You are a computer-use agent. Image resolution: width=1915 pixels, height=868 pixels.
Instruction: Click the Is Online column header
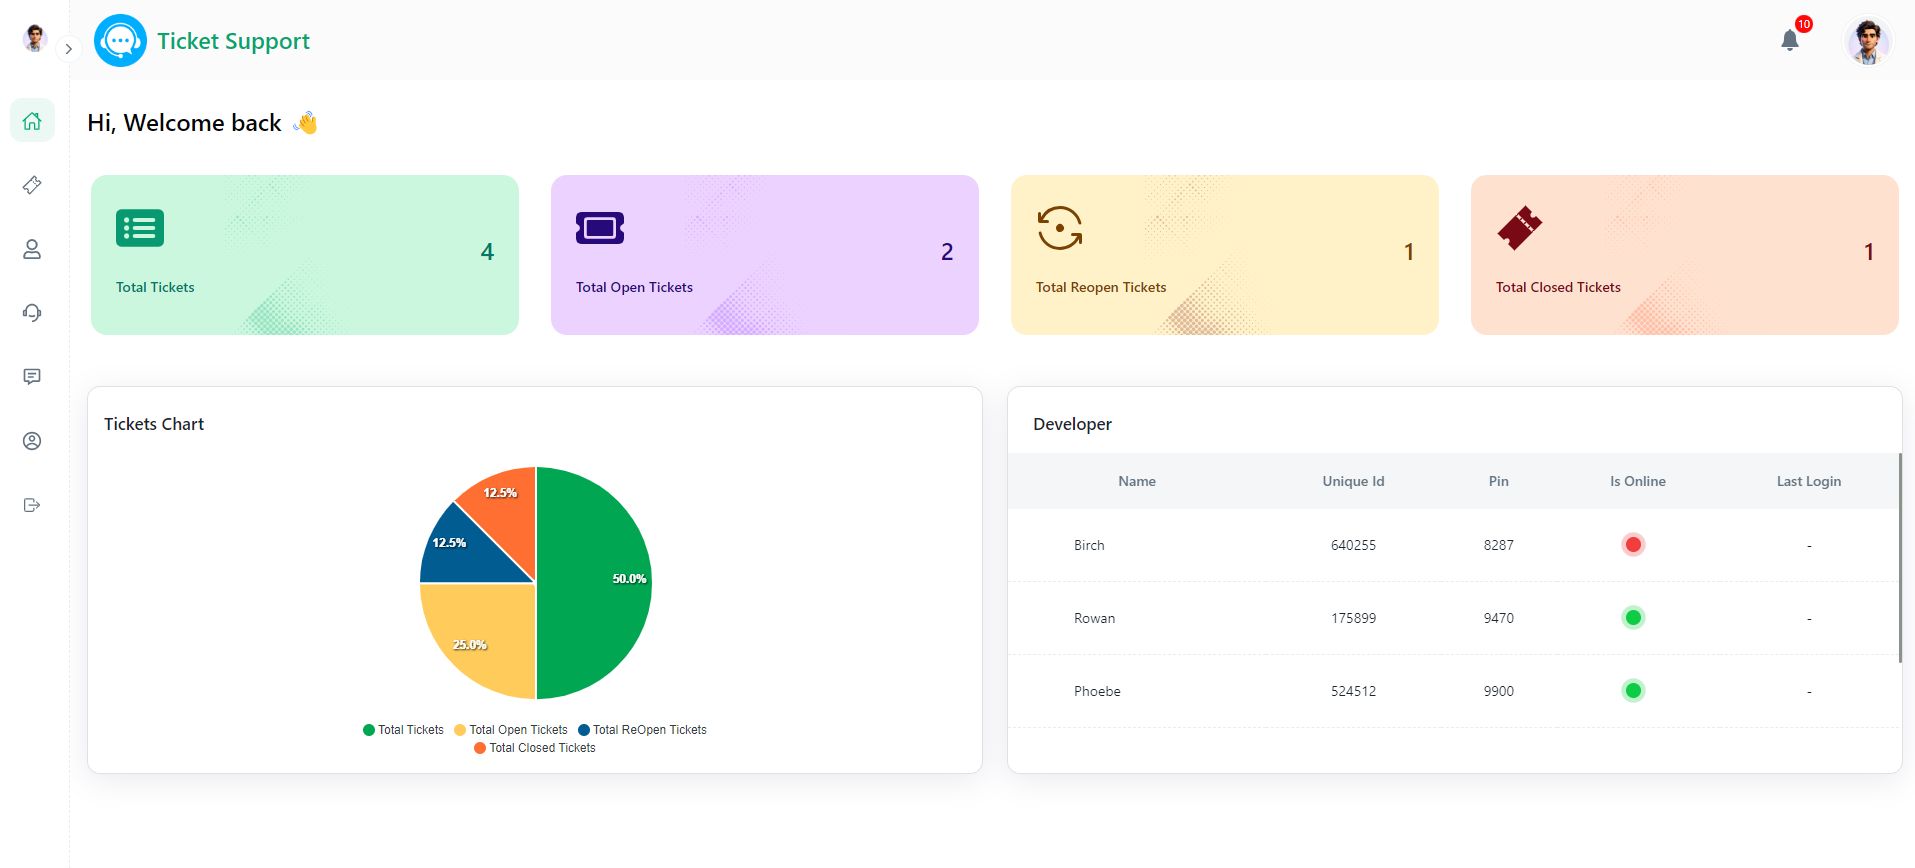coord(1638,481)
